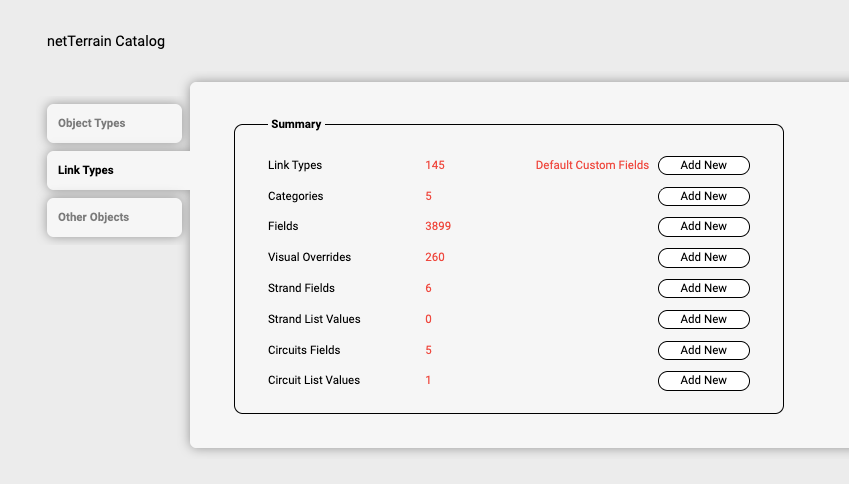Add a new entry for Fields

pos(703,227)
